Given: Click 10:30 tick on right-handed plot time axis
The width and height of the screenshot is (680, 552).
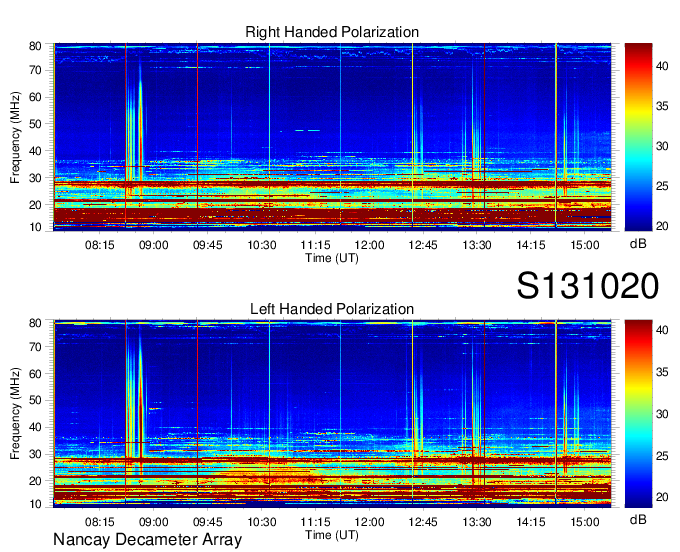Looking at the screenshot, I should pyautogui.click(x=262, y=245).
